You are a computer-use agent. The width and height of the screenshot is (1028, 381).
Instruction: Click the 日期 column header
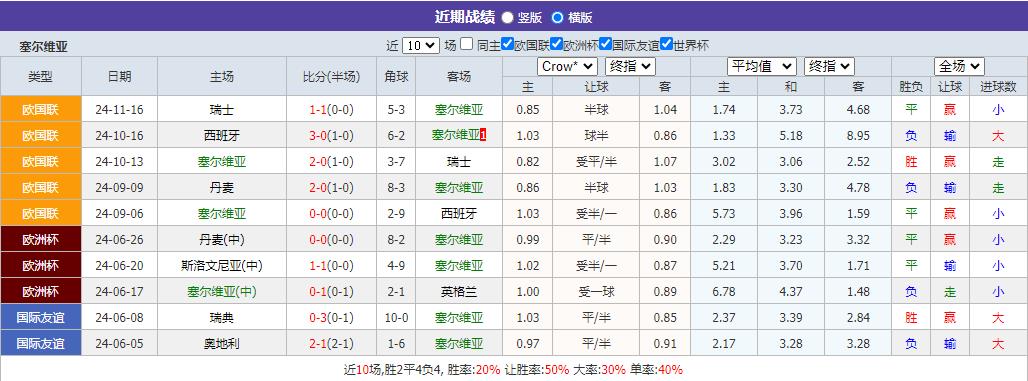[119, 76]
